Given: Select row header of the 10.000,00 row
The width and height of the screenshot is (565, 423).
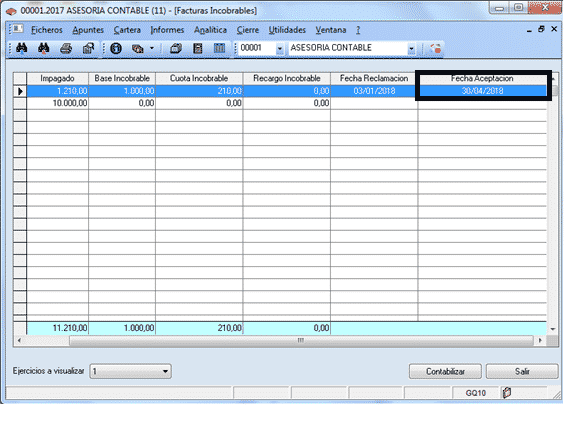Looking at the screenshot, I should [x=20, y=103].
